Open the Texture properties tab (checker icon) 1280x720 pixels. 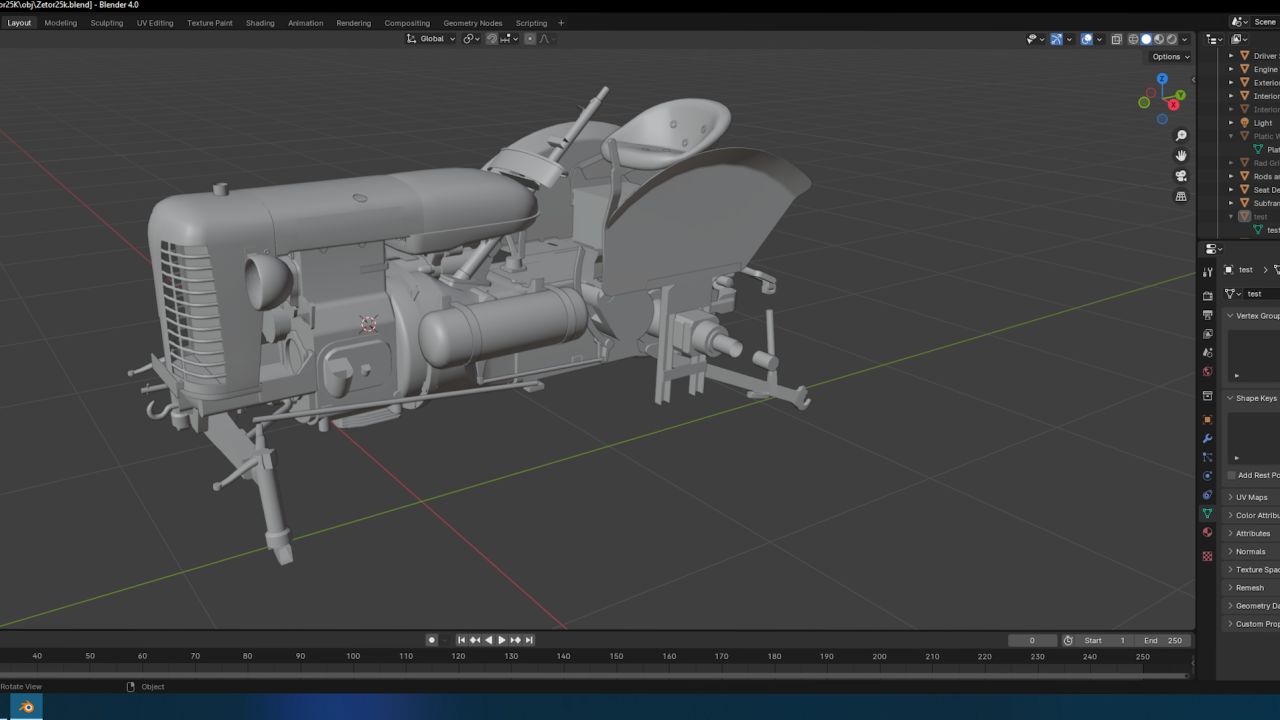[1208, 556]
